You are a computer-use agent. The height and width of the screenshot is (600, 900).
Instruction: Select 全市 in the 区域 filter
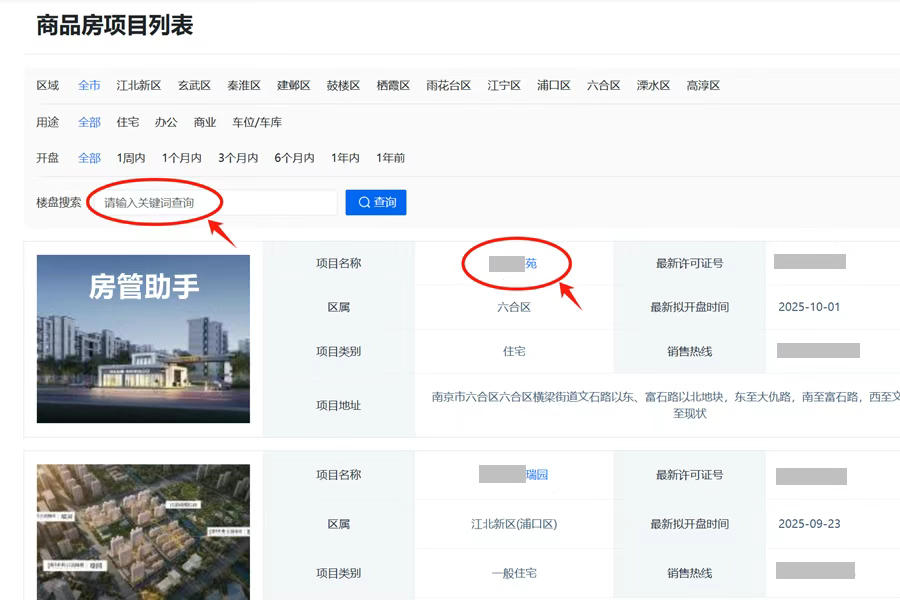pyautogui.click(x=89, y=86)
